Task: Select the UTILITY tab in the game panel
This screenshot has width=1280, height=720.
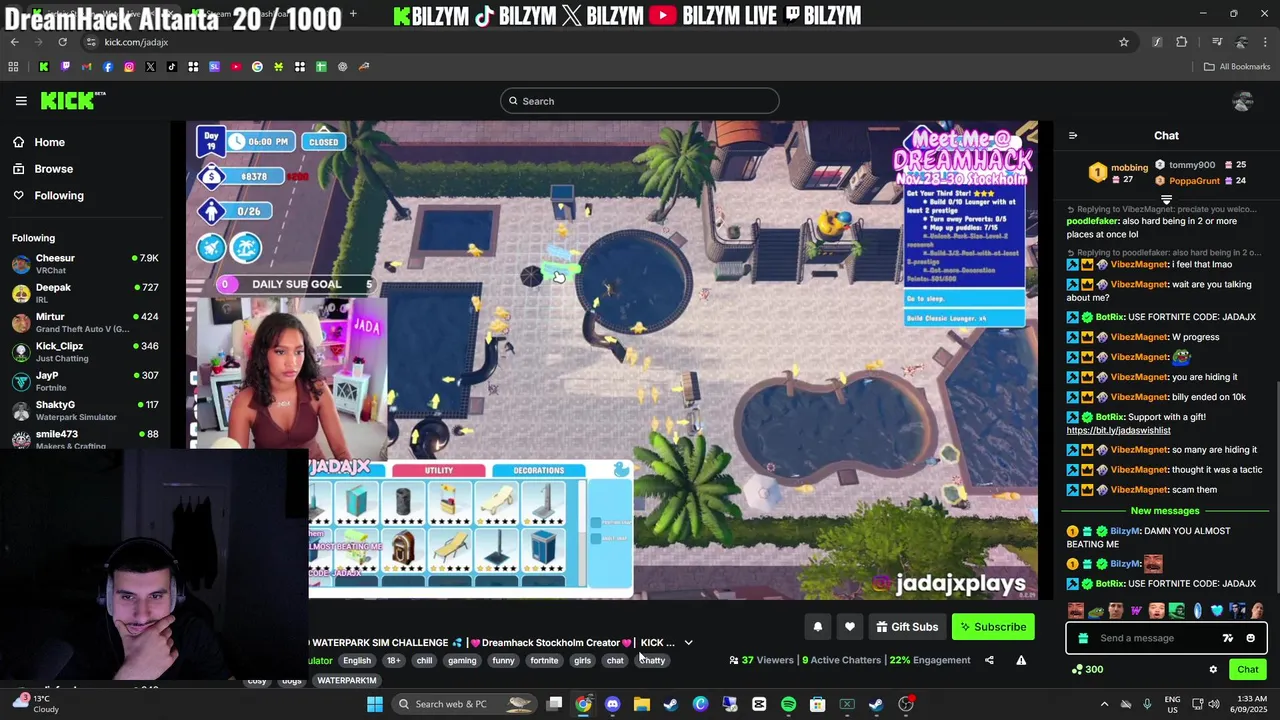Action: pos(439,470)
